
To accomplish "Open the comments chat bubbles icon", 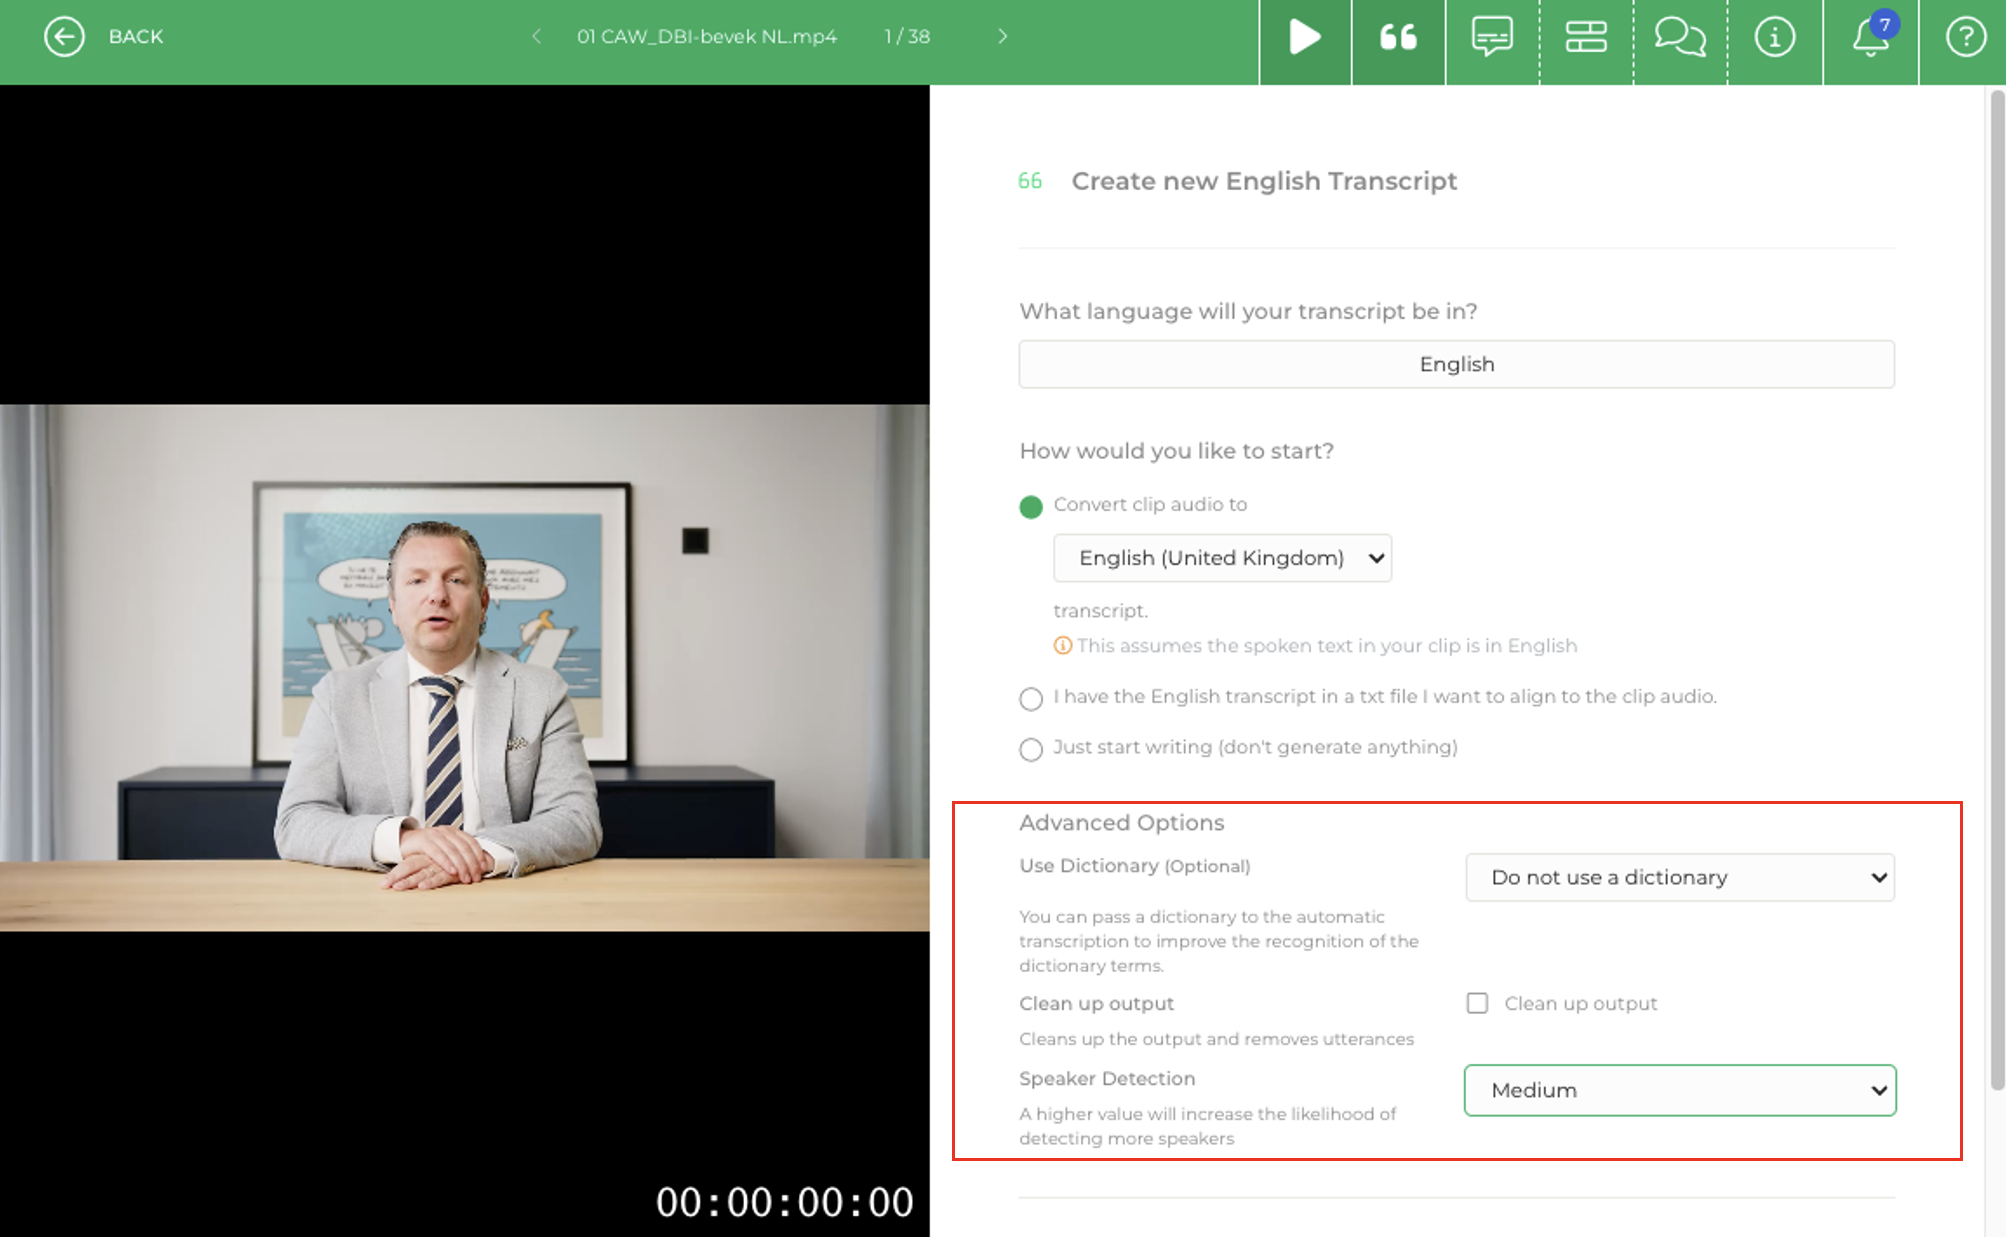I will pos(1679,37).
